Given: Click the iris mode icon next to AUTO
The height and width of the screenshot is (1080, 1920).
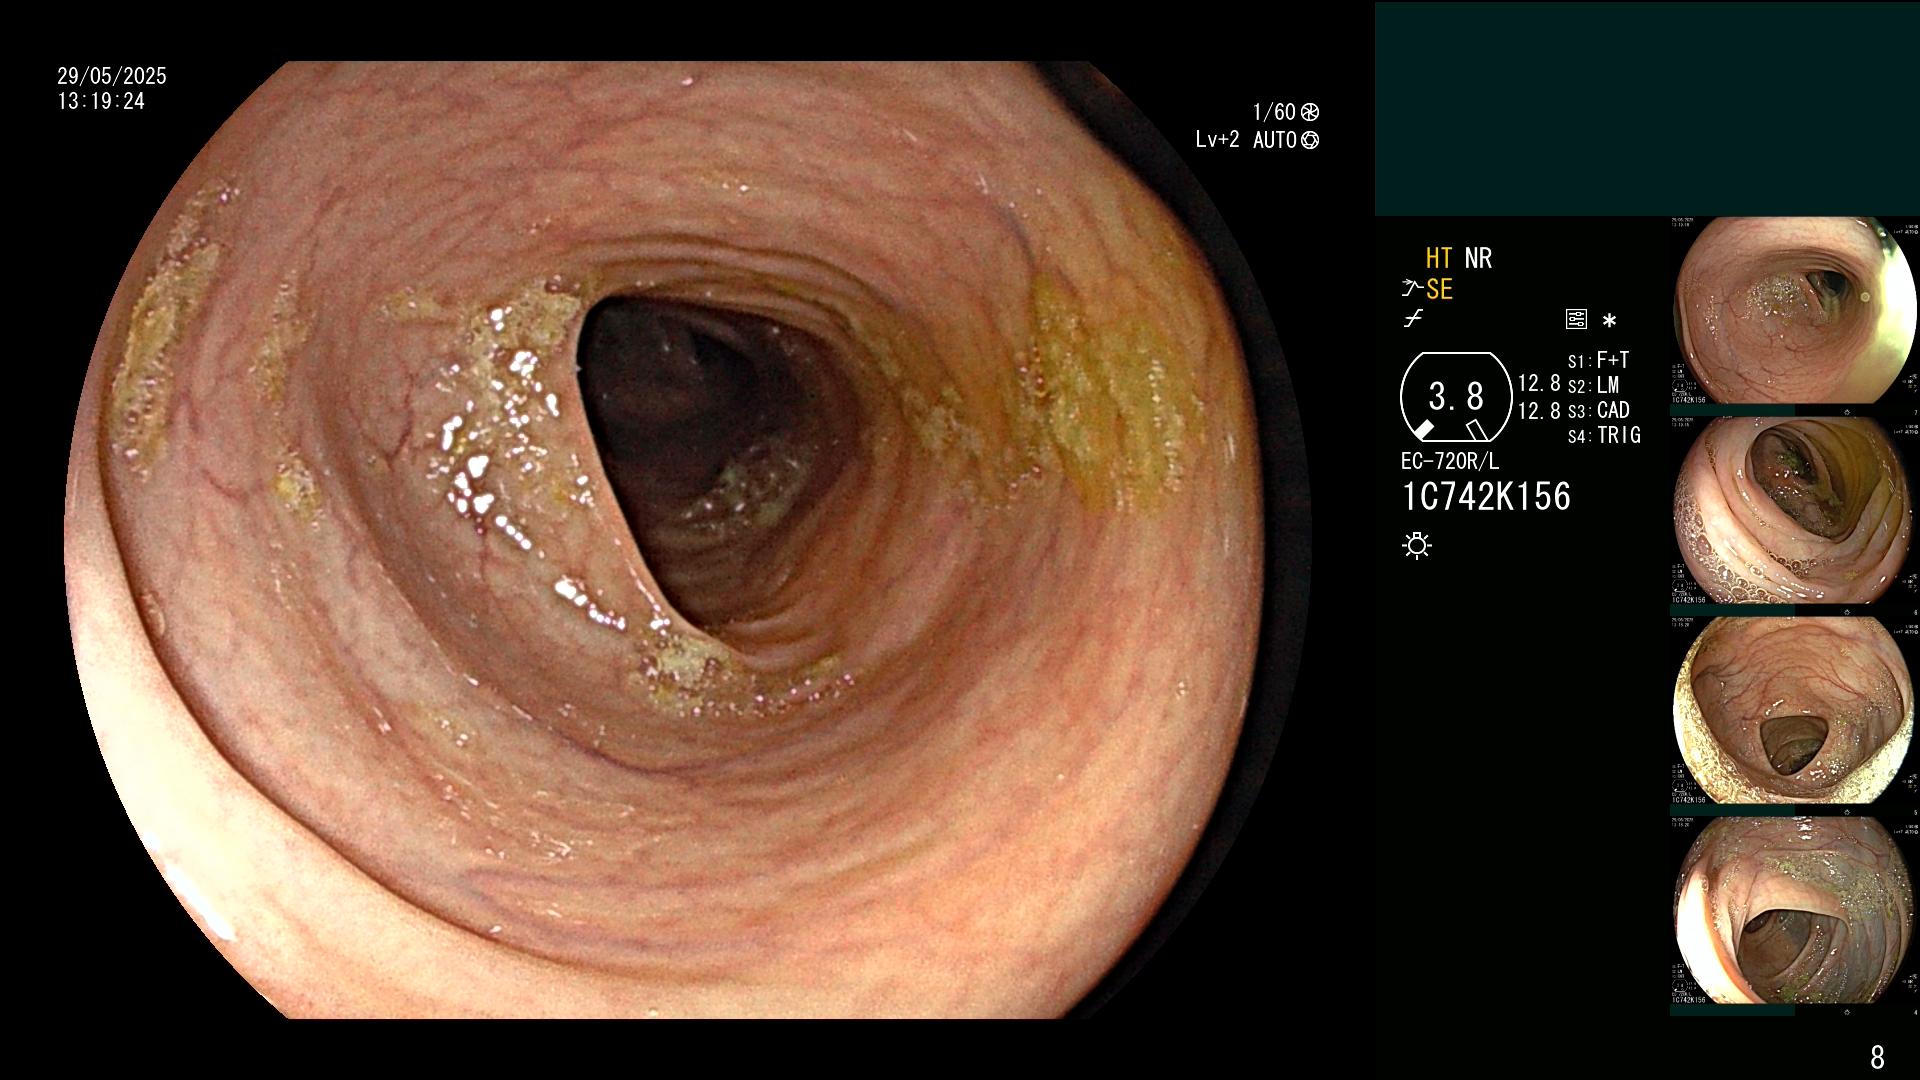Looking at the screenshot, I should pyautogui.click(x=1310, y=140).
